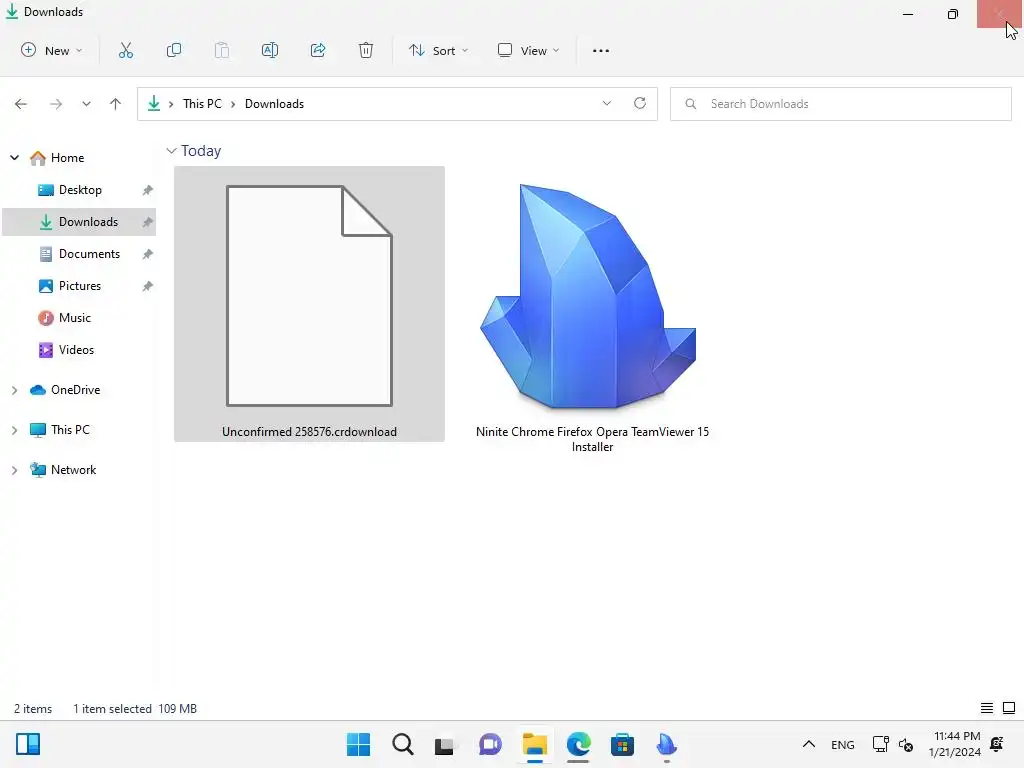
Task: Go back with the left arrow
Action: click(x=21, y=104)
